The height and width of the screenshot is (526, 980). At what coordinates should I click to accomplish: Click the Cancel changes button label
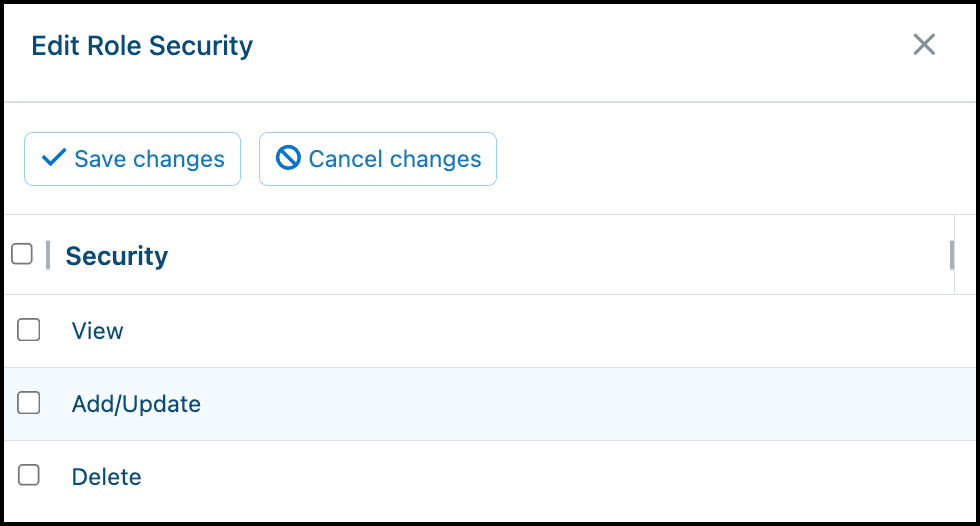click(x=395, y=159)
